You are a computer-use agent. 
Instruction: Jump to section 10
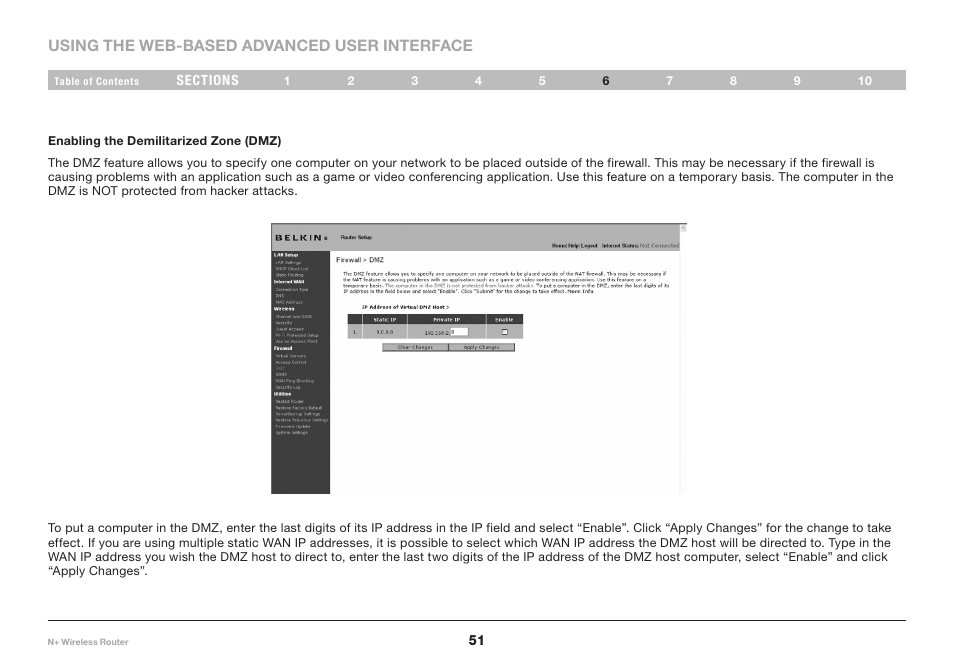[865, 81]
